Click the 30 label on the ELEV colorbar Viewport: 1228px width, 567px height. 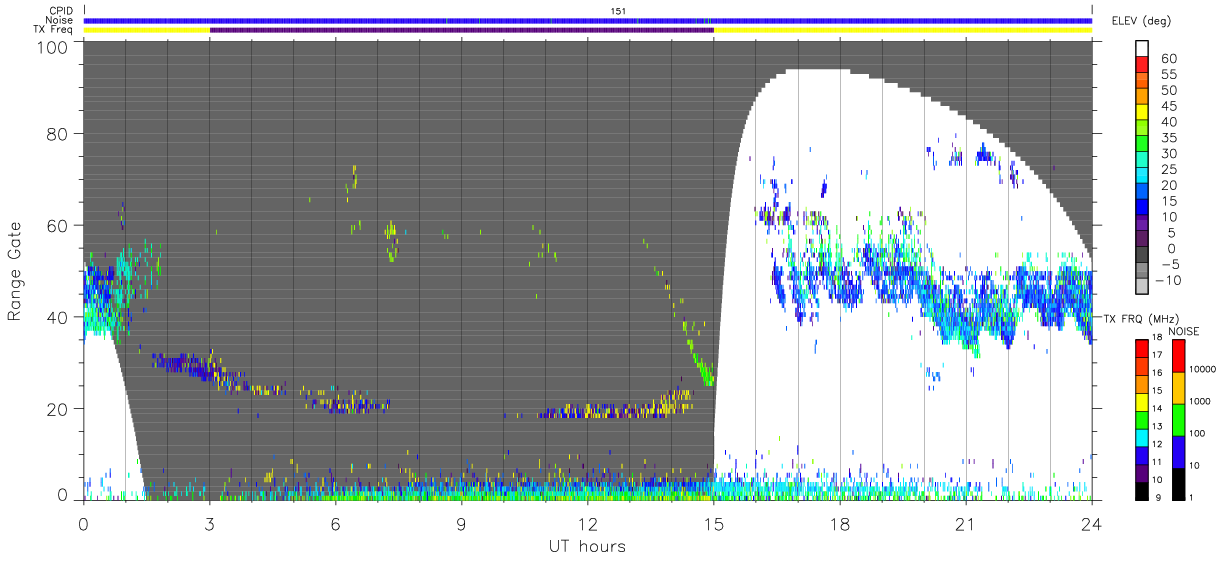(x=1167, y=153)
